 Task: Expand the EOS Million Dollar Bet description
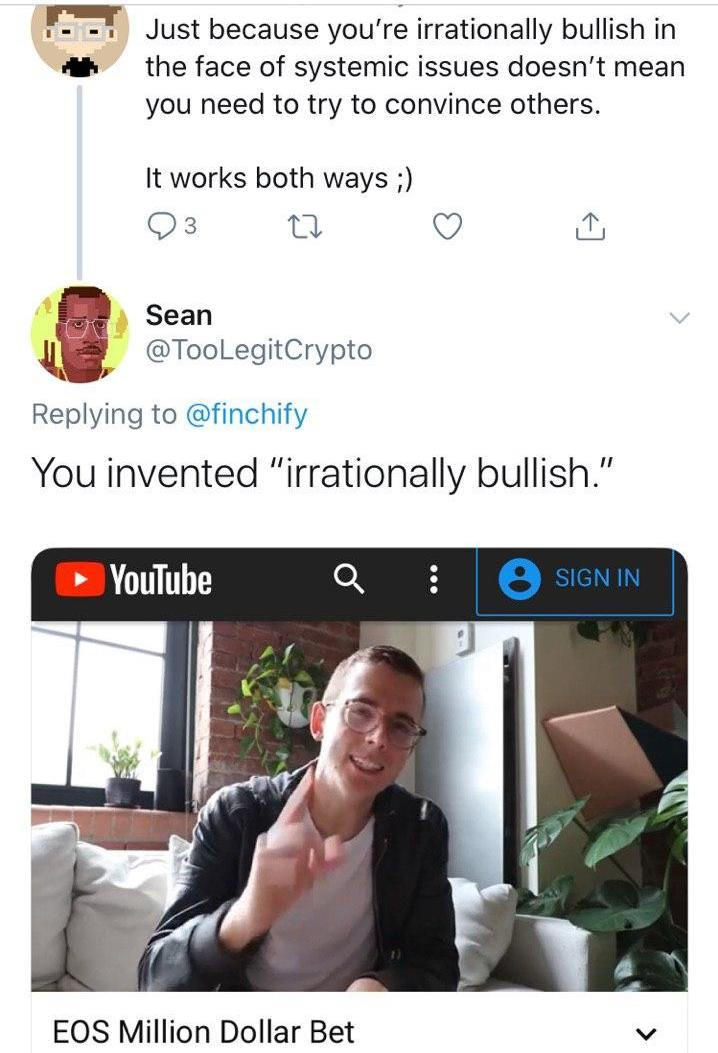pyautogui.click(x=646, y=1033)
